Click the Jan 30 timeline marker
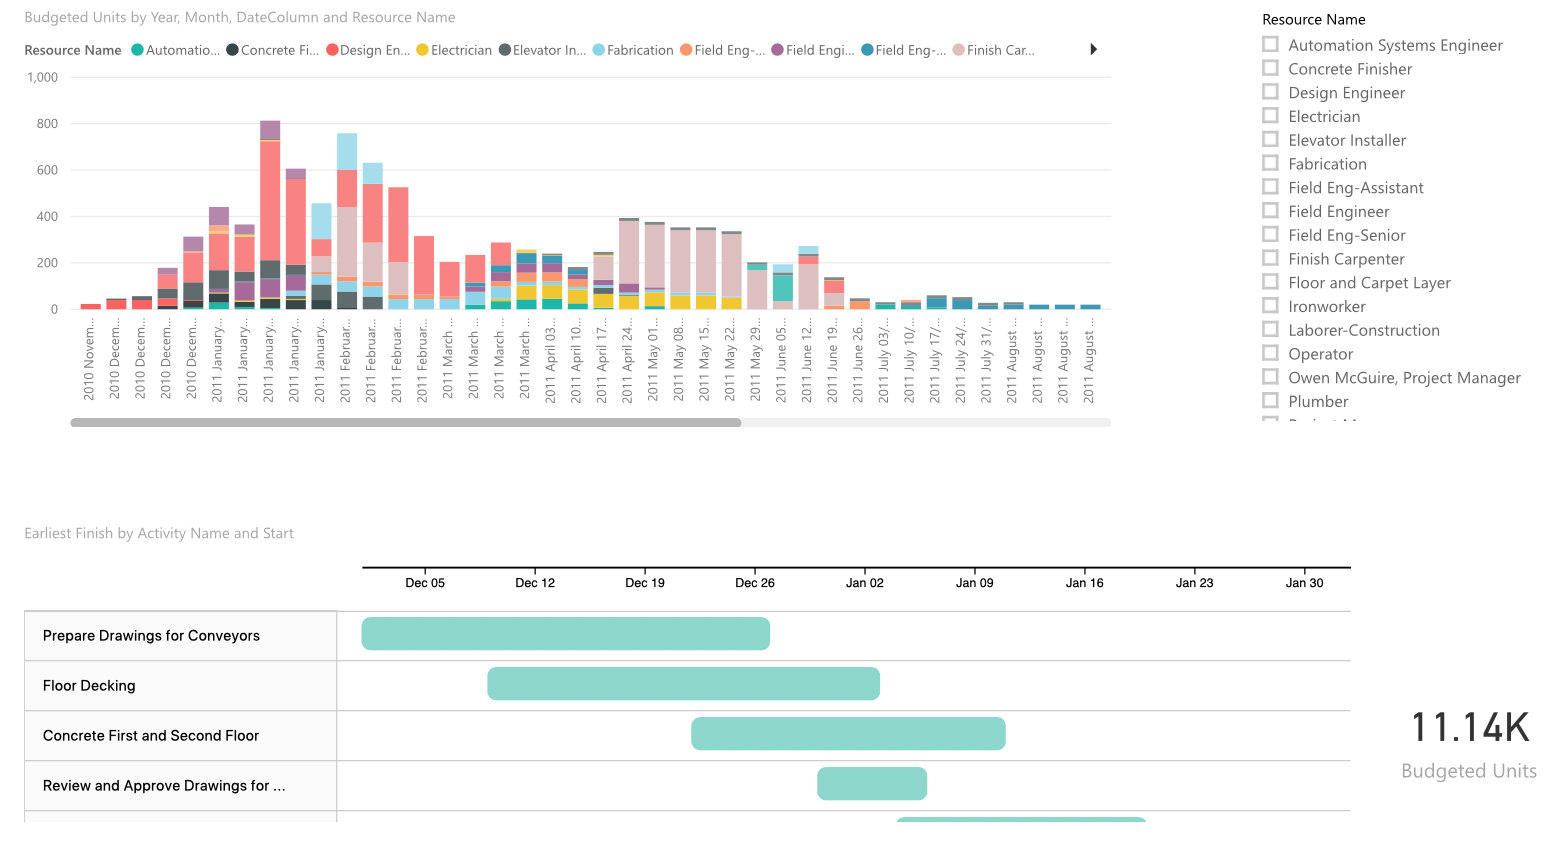Screen dimensions: 1566x864 click(1304, 583)
